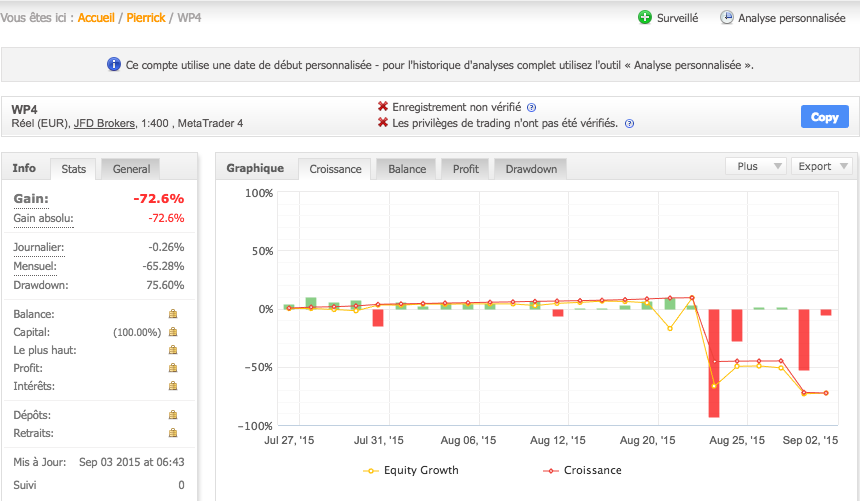Click help icon beside Enregistrement non vérifié
The width and height of the screenshot is (860, 501).
point(531,107)
